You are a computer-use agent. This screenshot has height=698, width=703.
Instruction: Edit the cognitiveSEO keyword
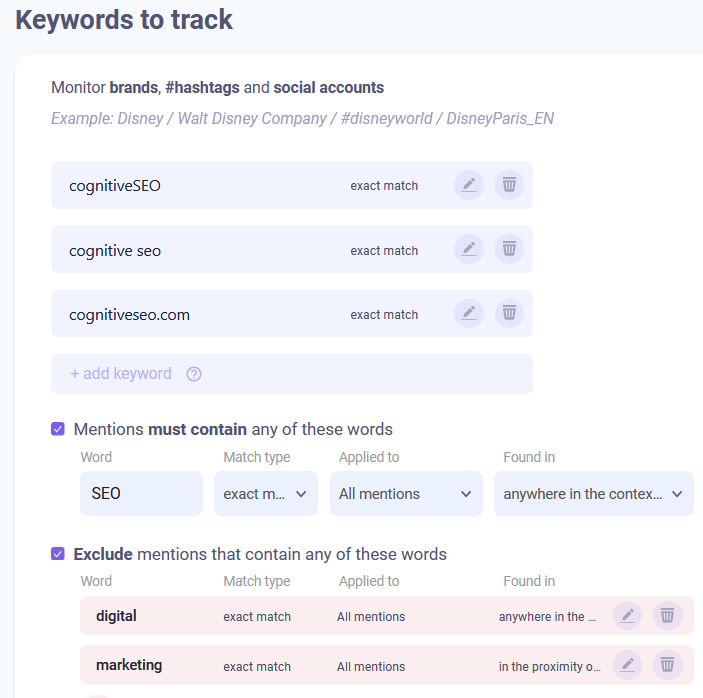[x=469, y=185]
